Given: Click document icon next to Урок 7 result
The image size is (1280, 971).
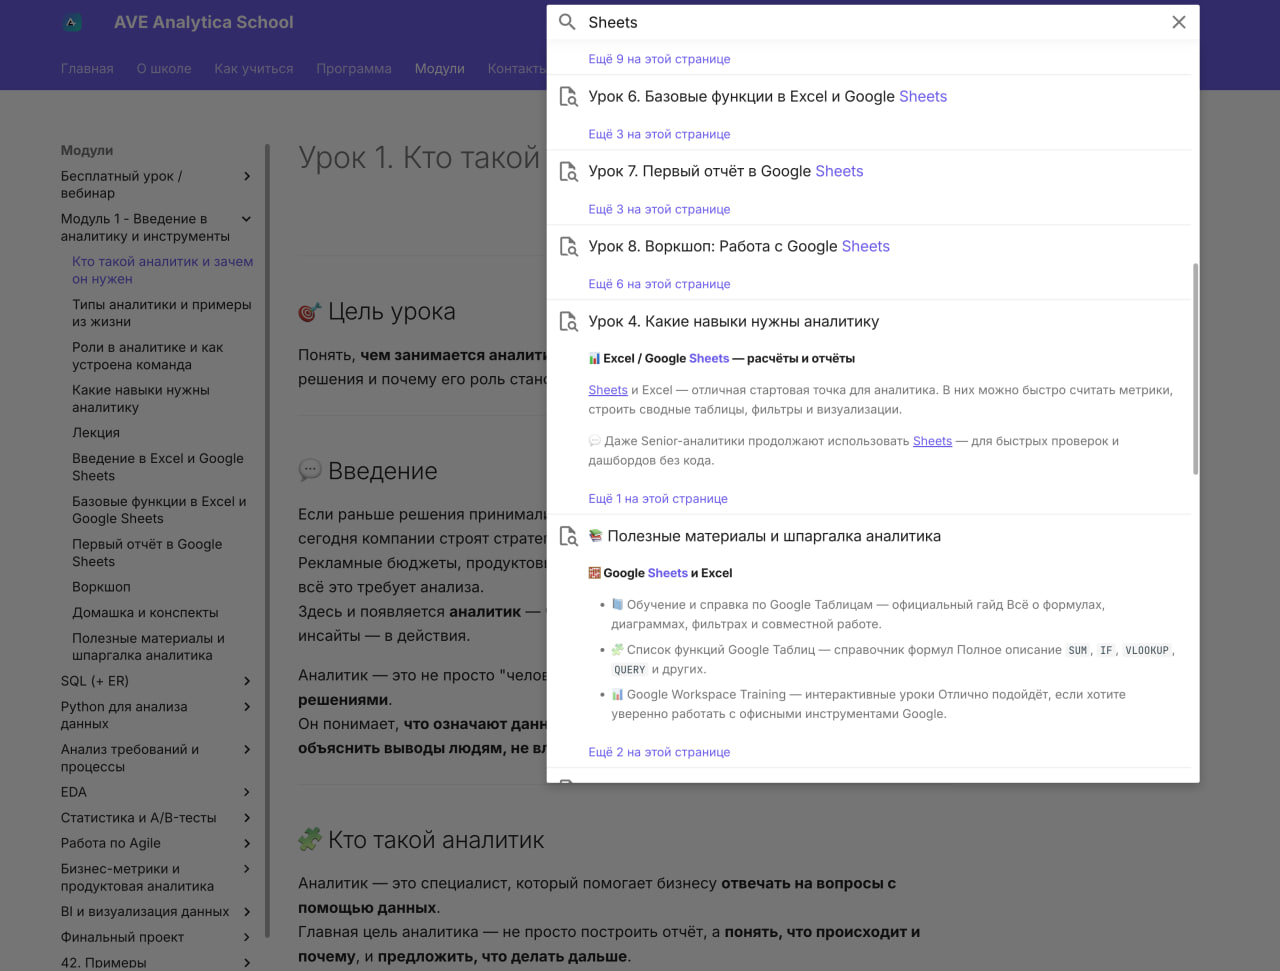Looking at the screenshot, I should coord(569,171).
